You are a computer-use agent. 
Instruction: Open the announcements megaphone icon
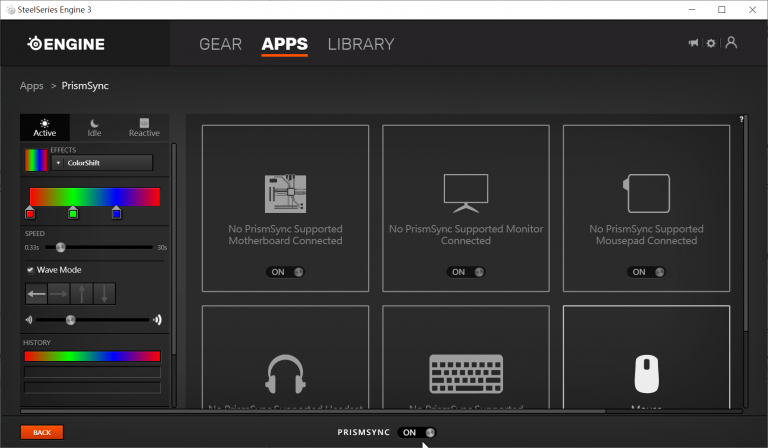point(693,43)
